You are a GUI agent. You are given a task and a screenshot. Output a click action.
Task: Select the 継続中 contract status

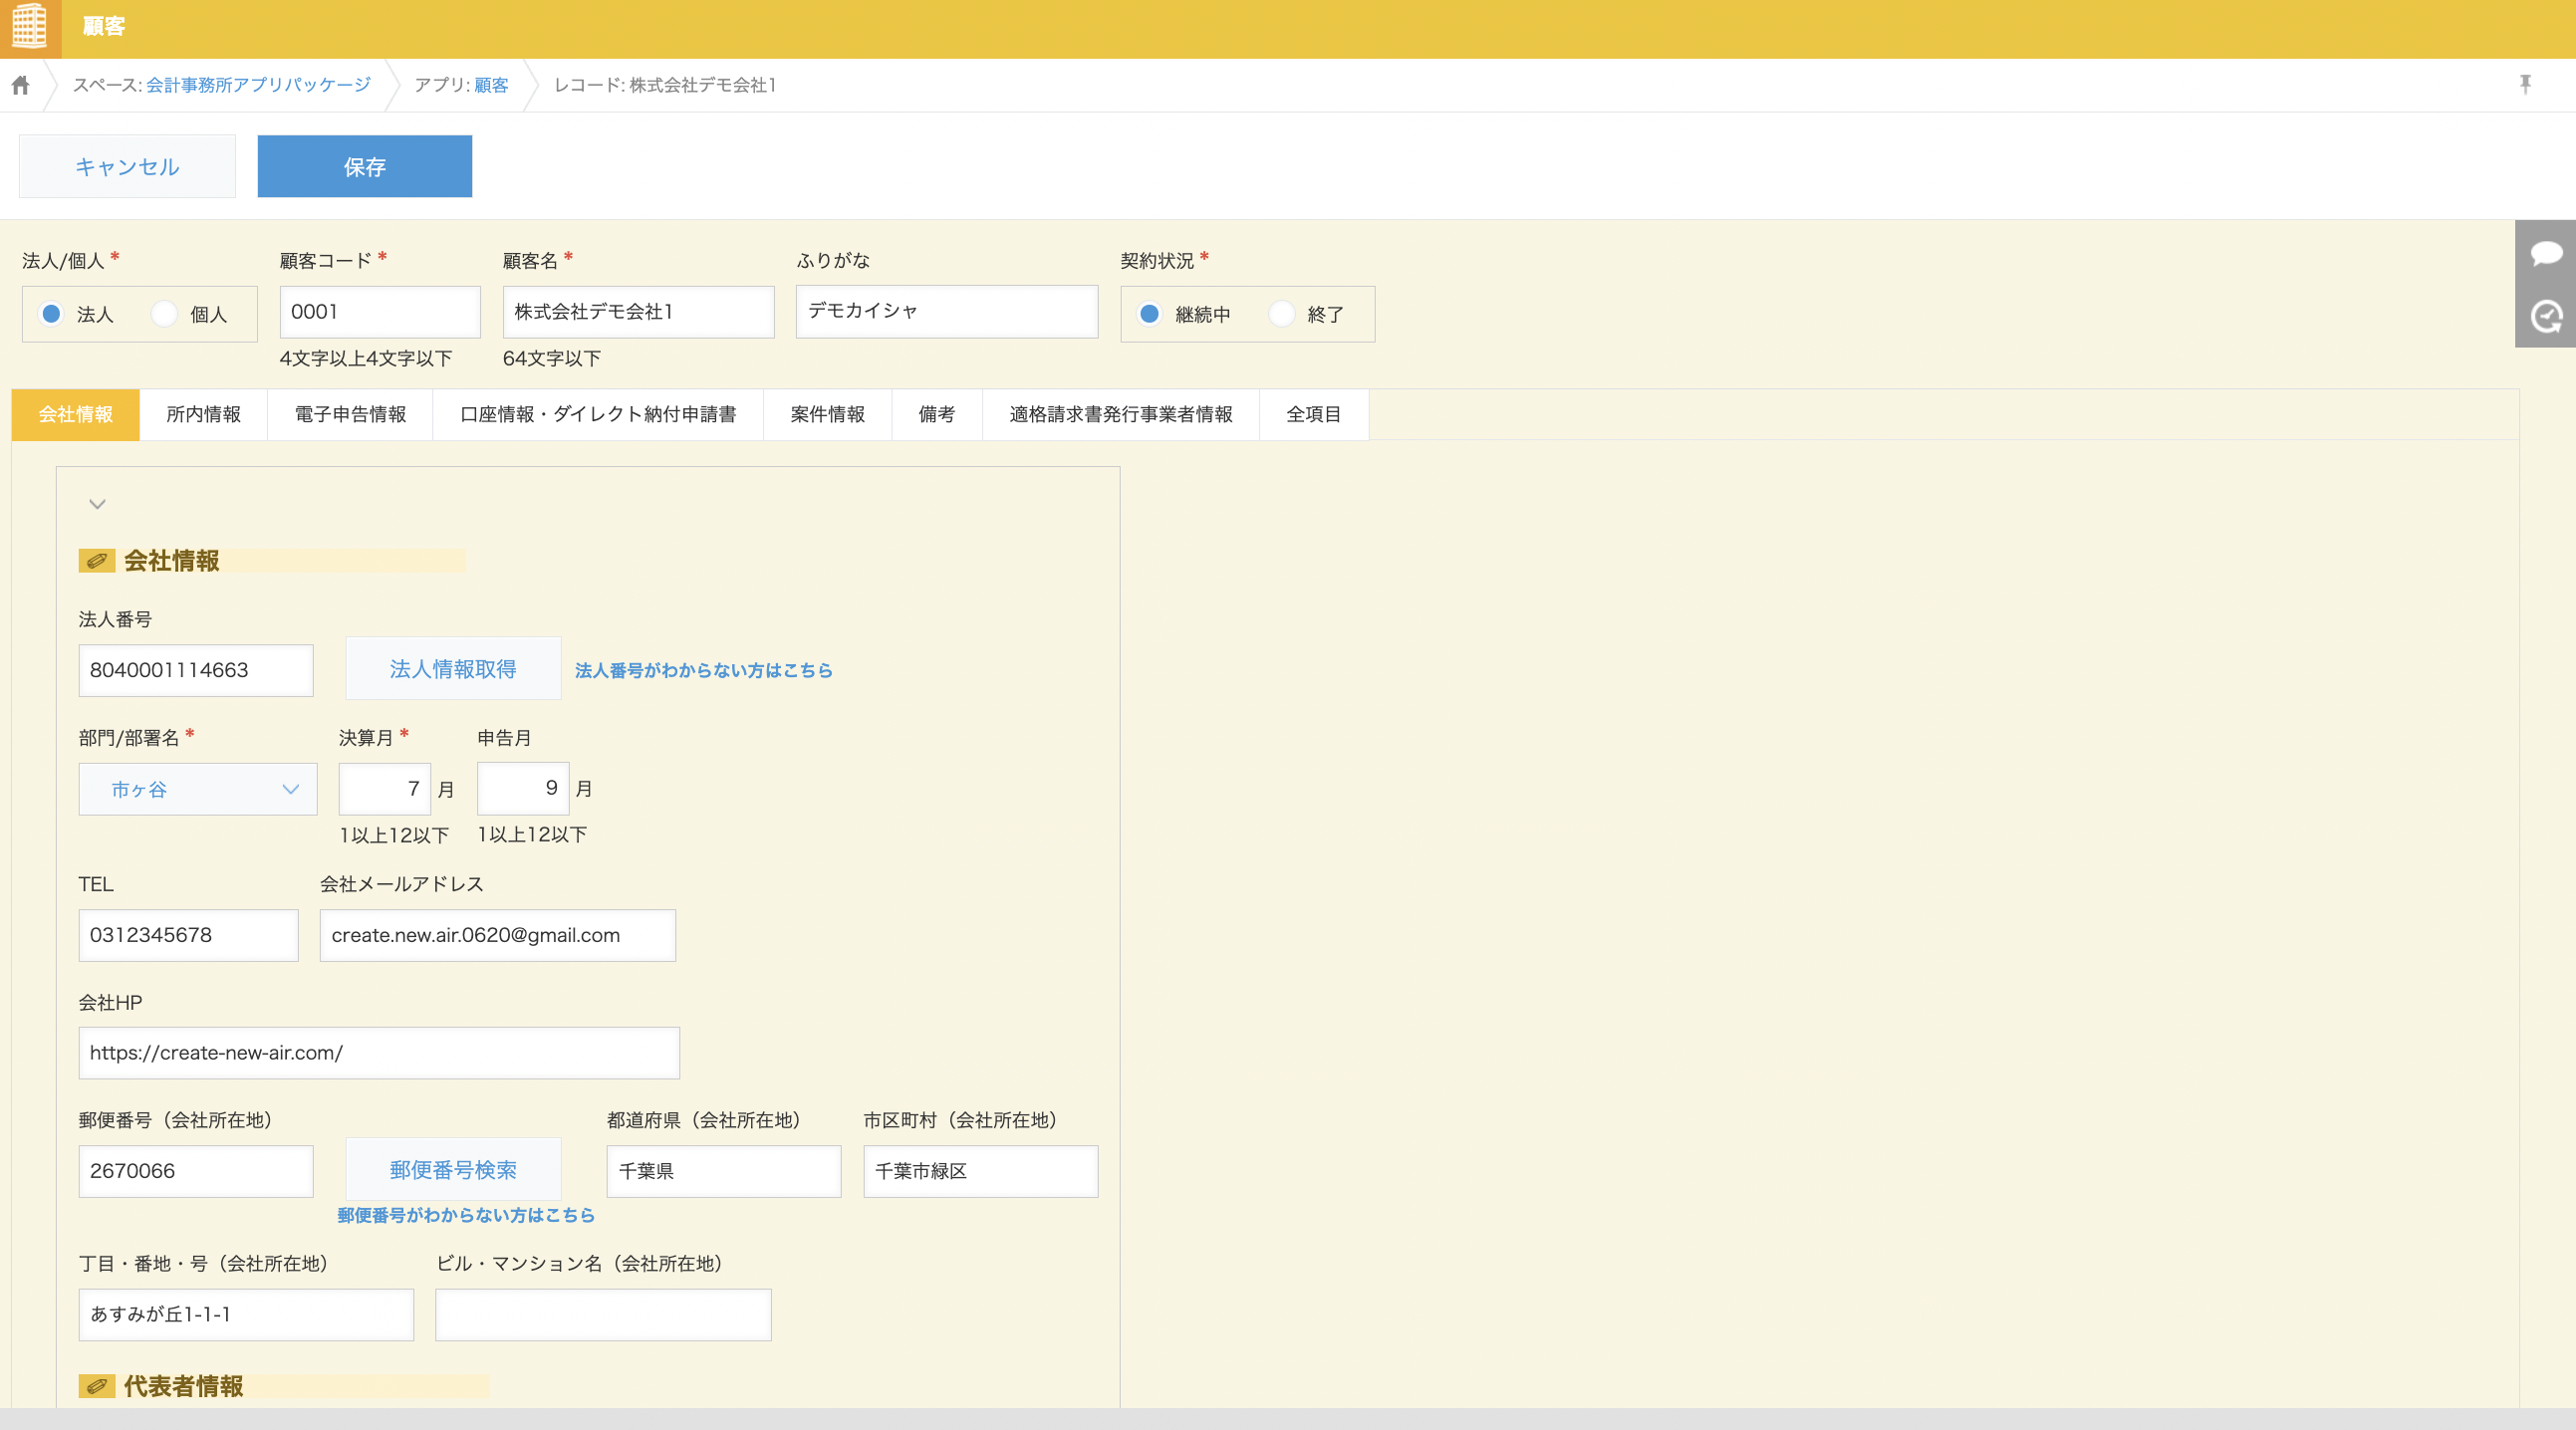point(1149,314)
